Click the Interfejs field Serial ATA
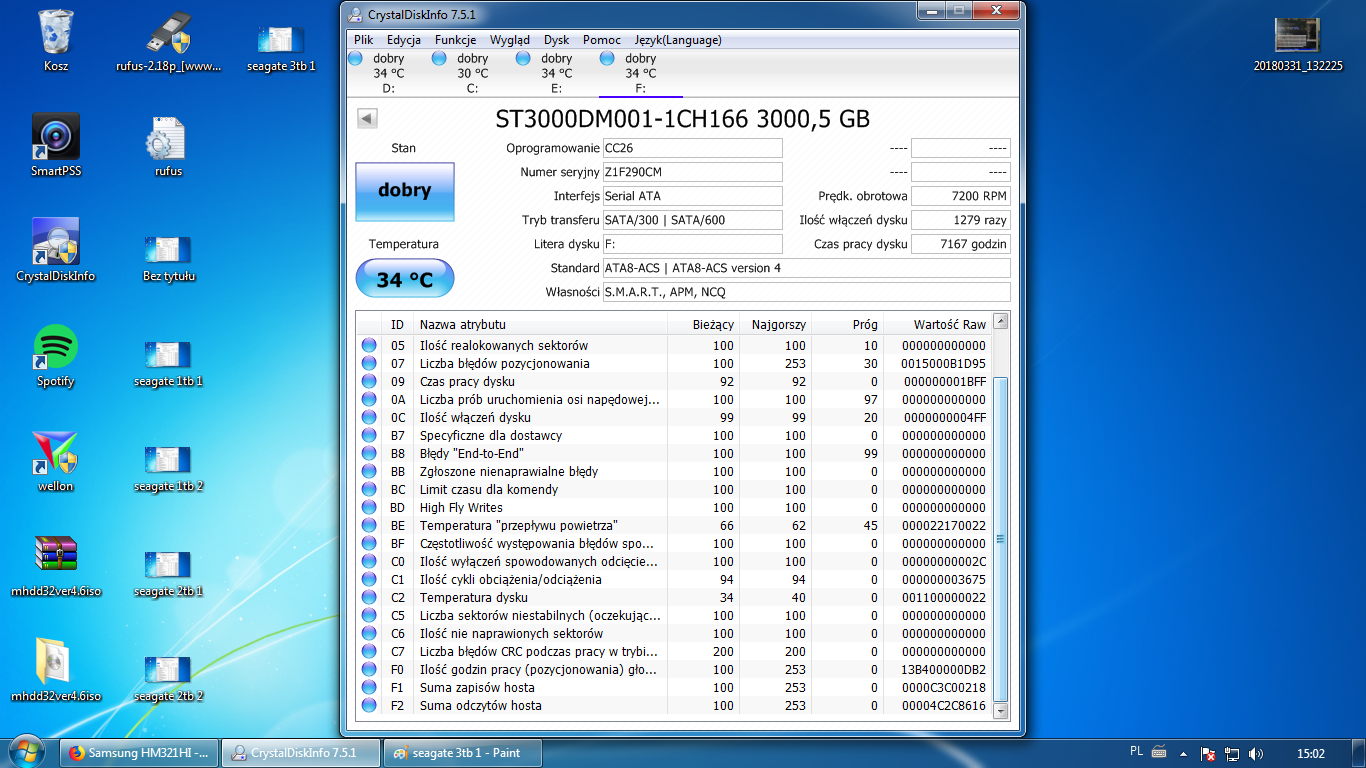 (693, 196)
